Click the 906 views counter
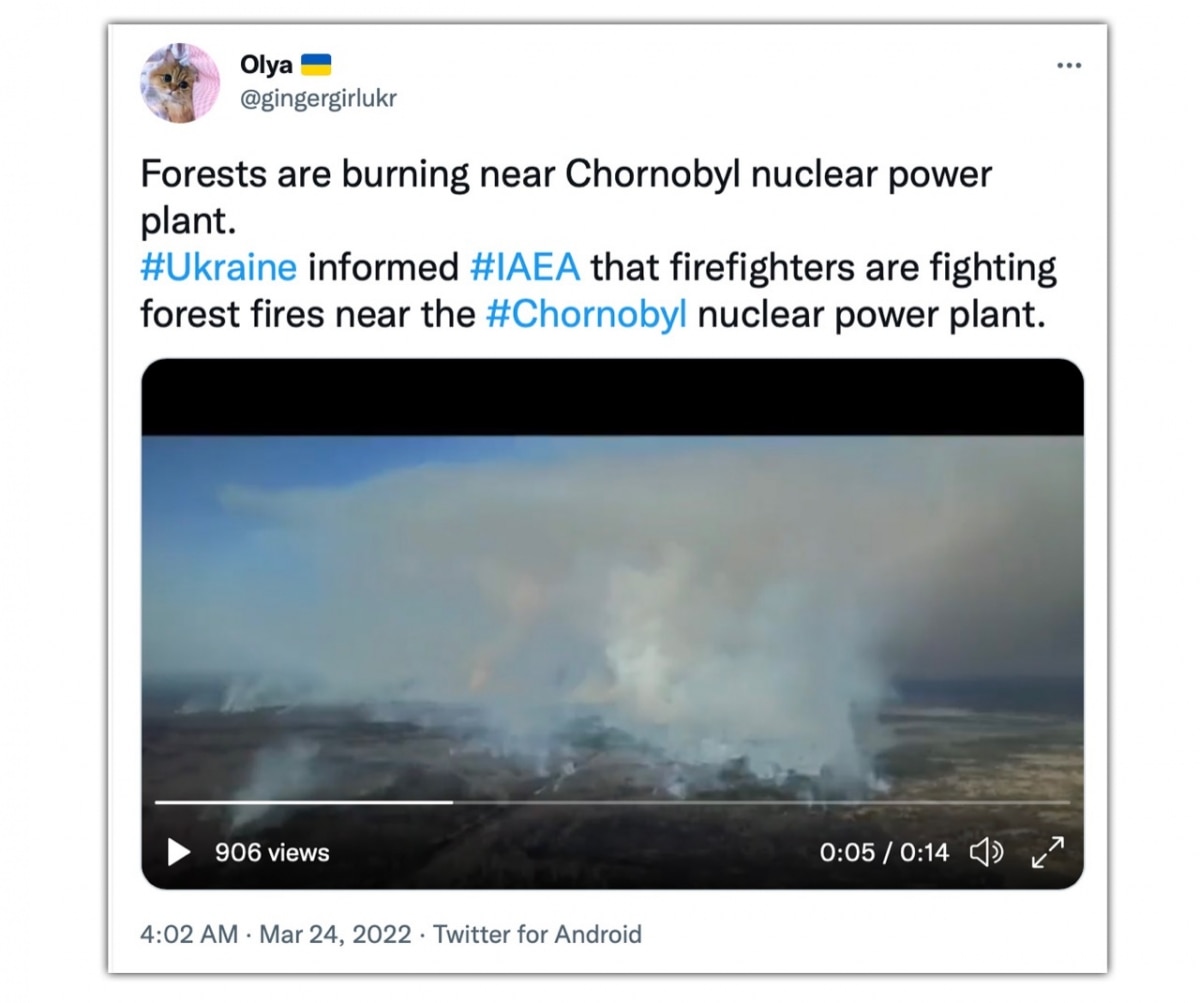The height and width of the screenshot is (1003, 1200). 272,852
